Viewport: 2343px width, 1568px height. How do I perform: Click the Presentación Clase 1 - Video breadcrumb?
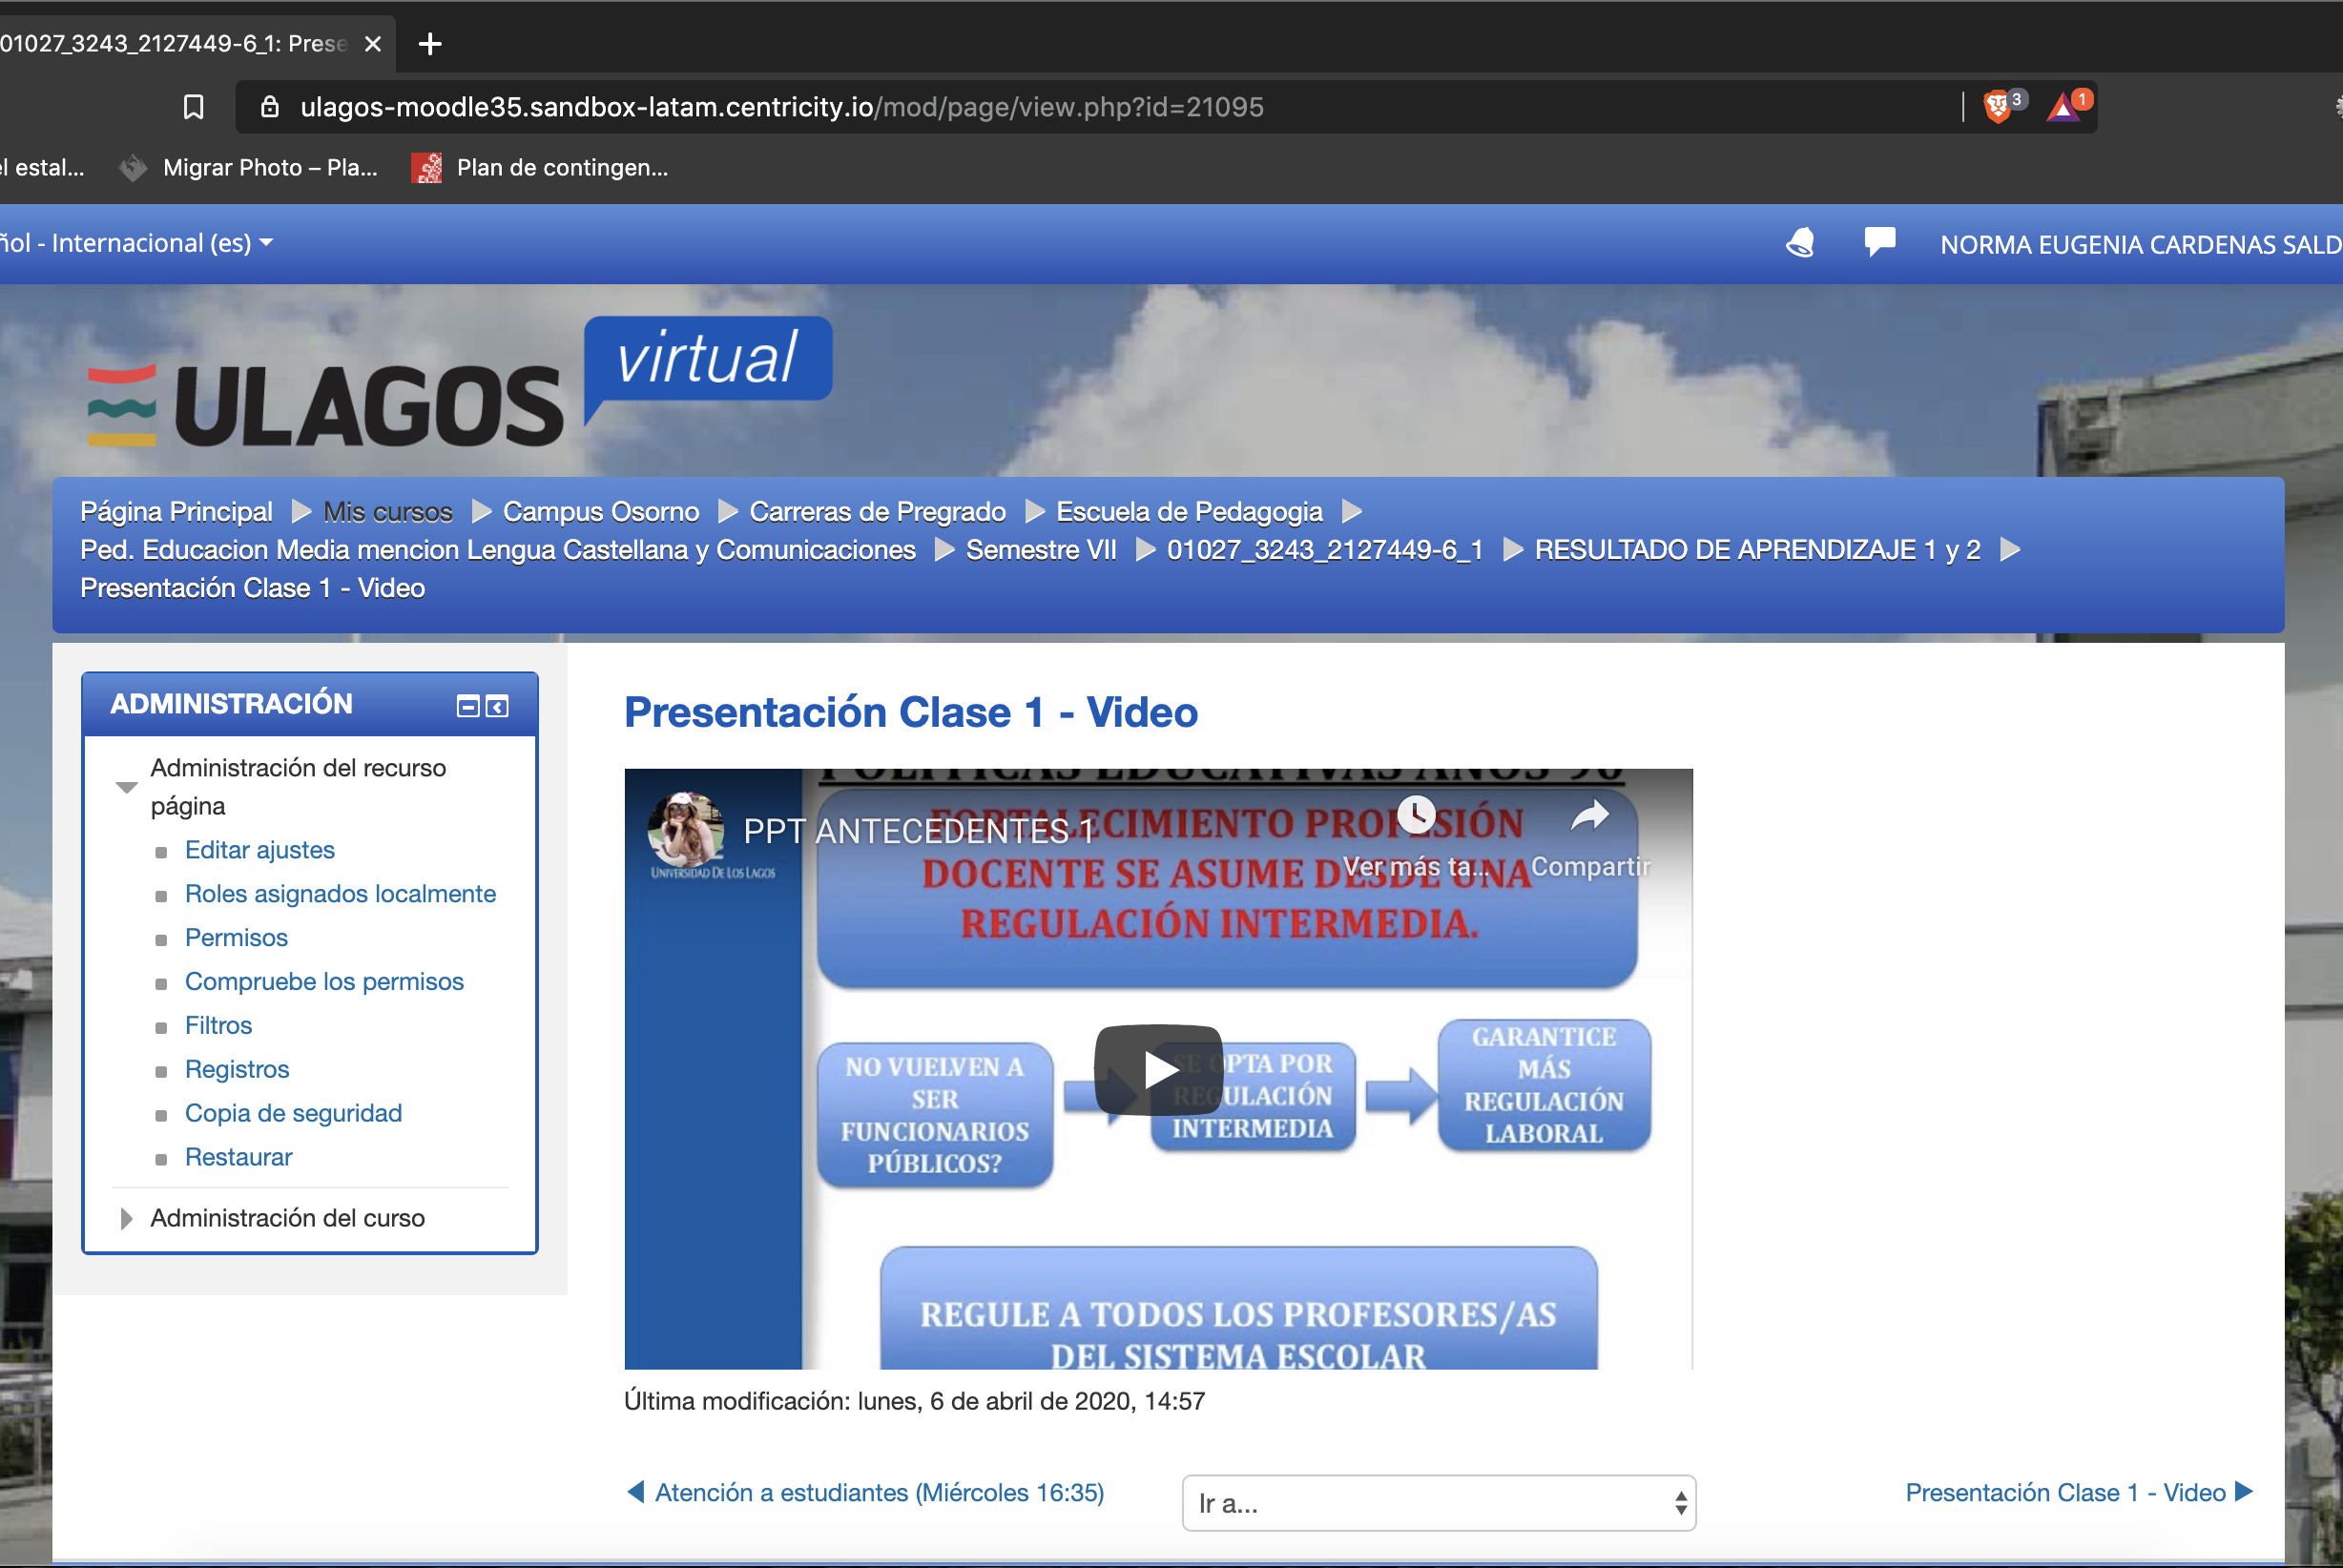pyautogui.click(x=253, y=588)
